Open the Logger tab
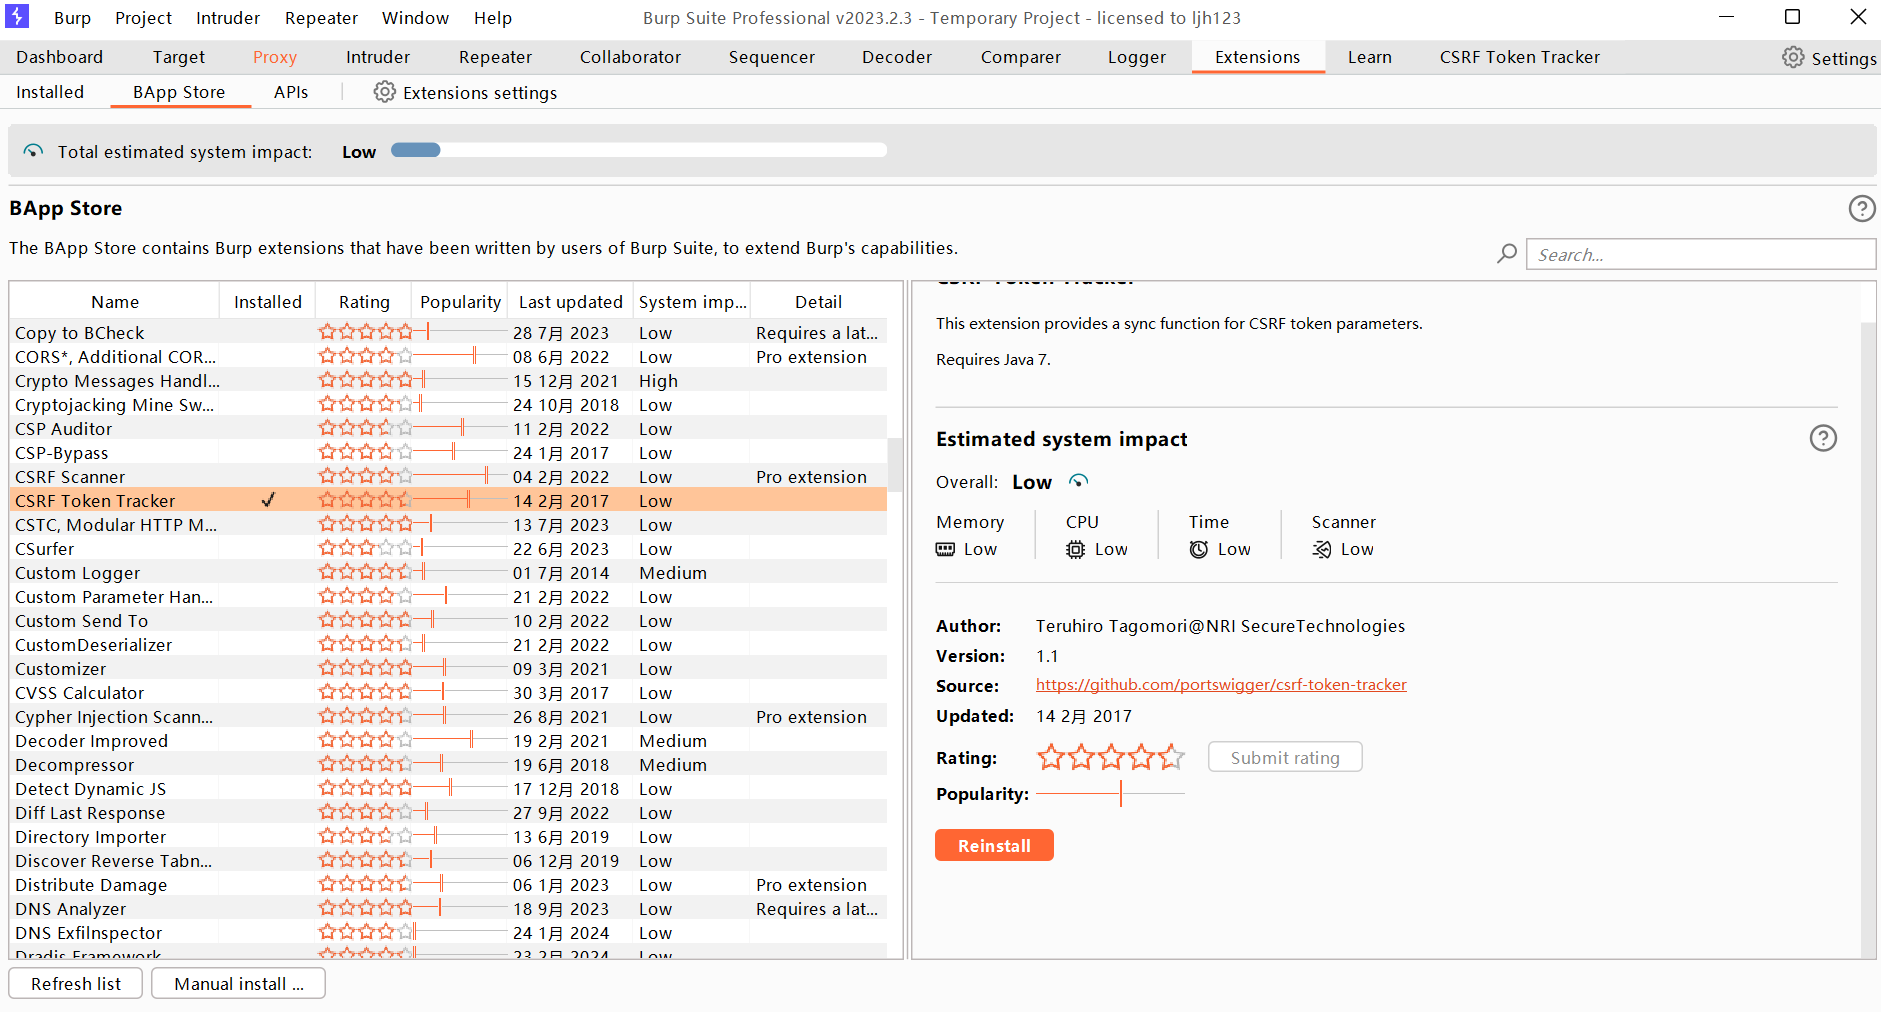Image resolution: width=1881 pixels, height=1012 pixels. (1136, 57)
